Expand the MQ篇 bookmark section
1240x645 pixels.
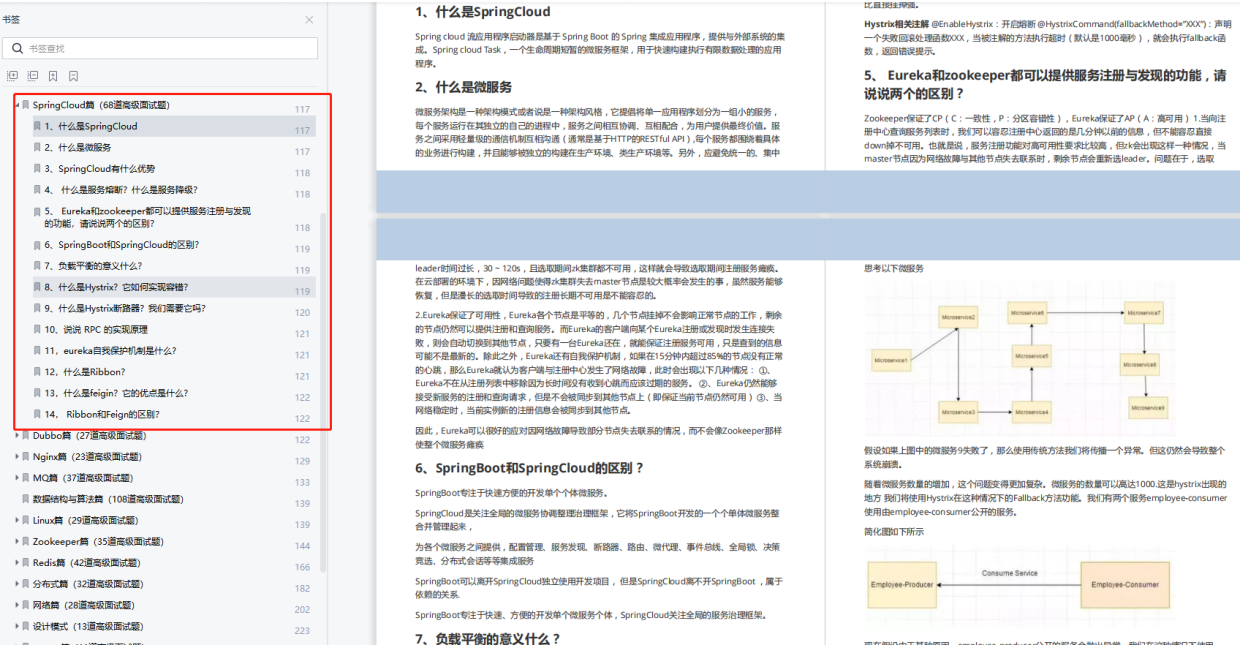[x=16, y=478]
